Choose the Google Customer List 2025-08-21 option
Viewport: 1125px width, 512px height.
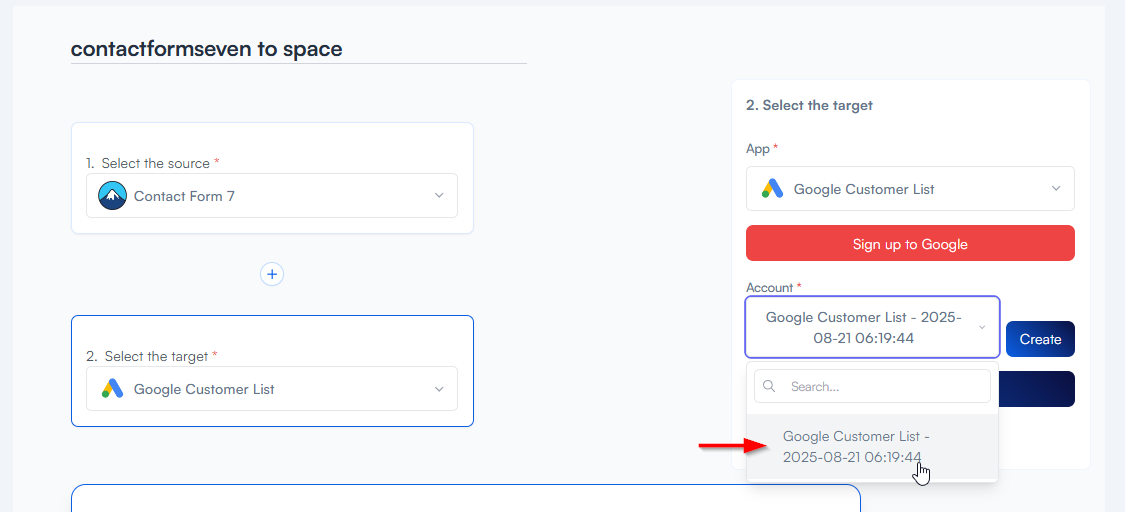tap(856, 447)
